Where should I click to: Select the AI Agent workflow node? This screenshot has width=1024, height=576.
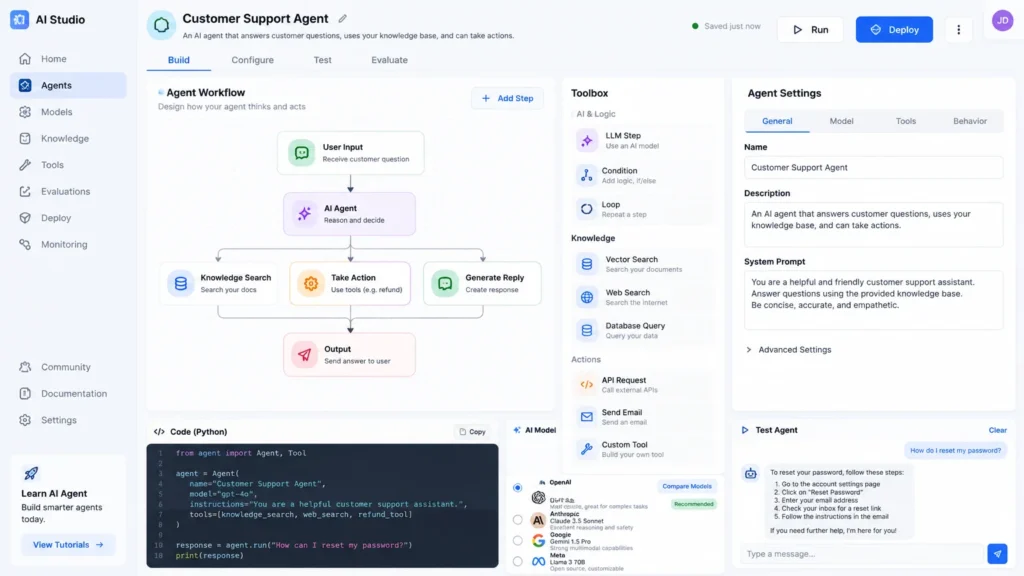point(349,214)
